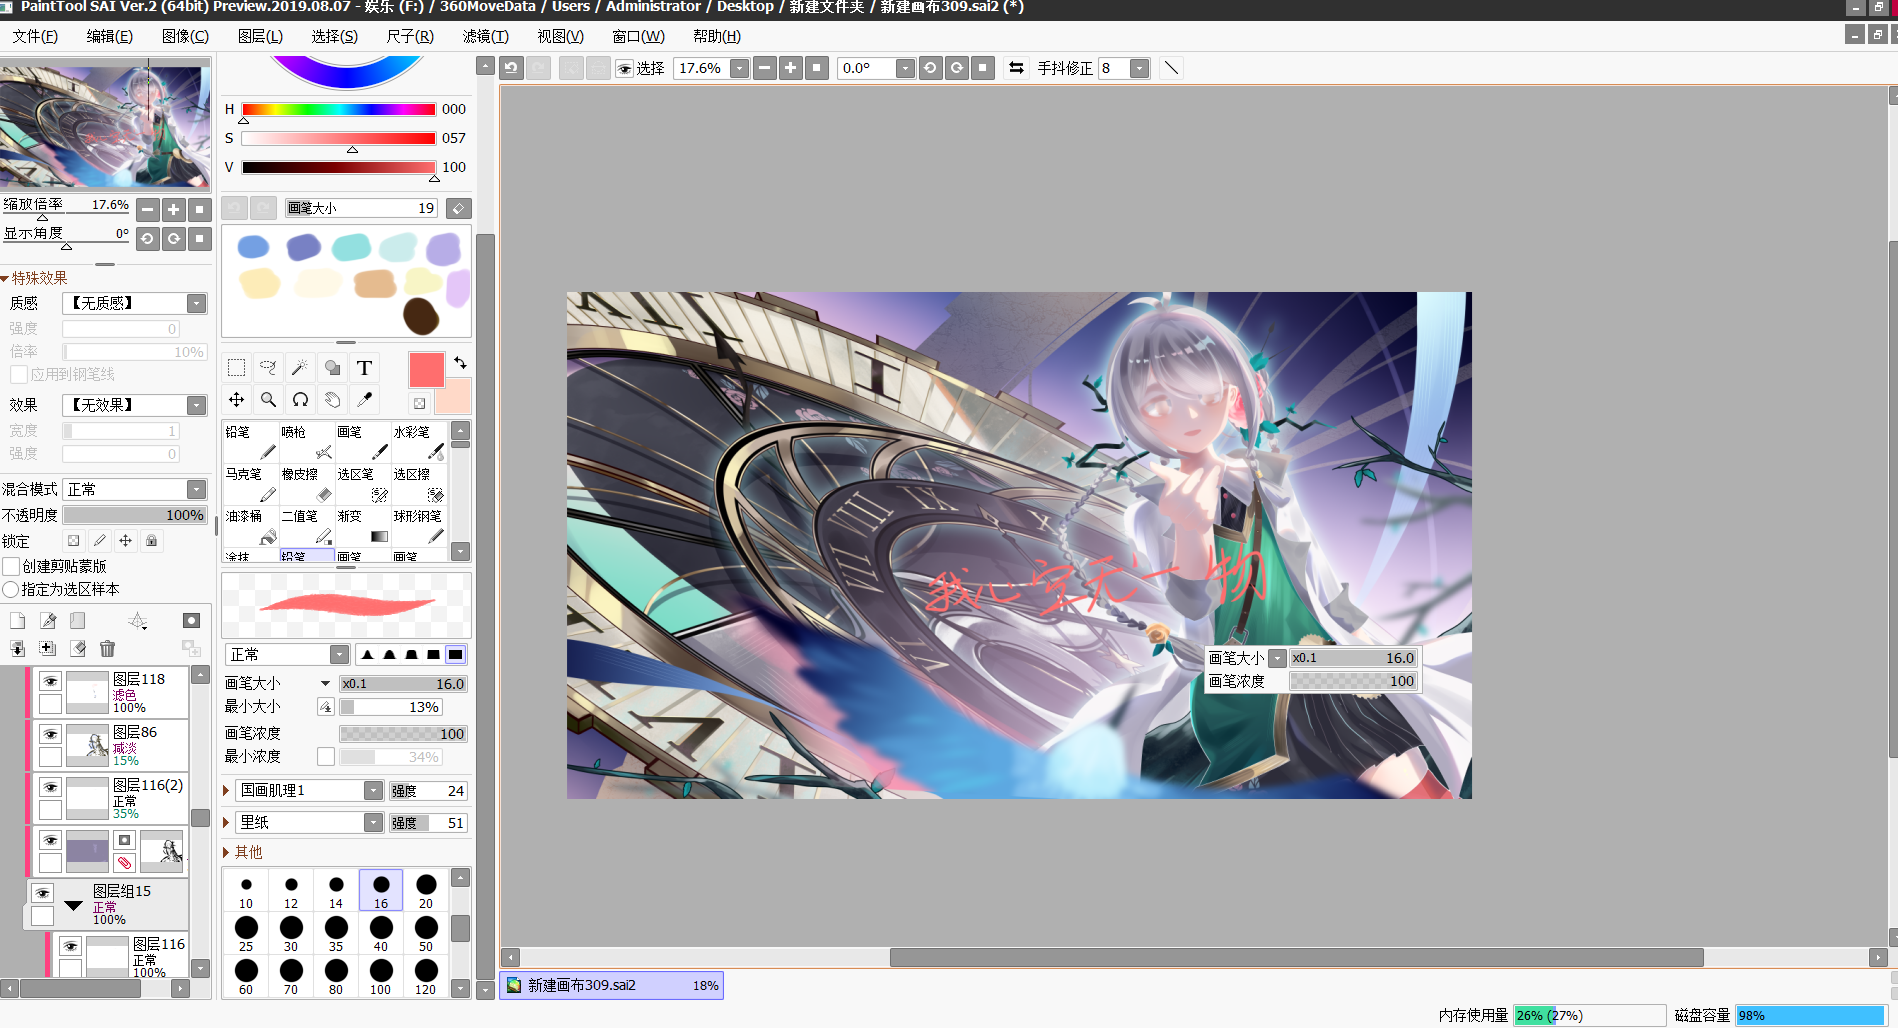
Task: Open the 滤镜(T) menu
Action: point(486,36)
